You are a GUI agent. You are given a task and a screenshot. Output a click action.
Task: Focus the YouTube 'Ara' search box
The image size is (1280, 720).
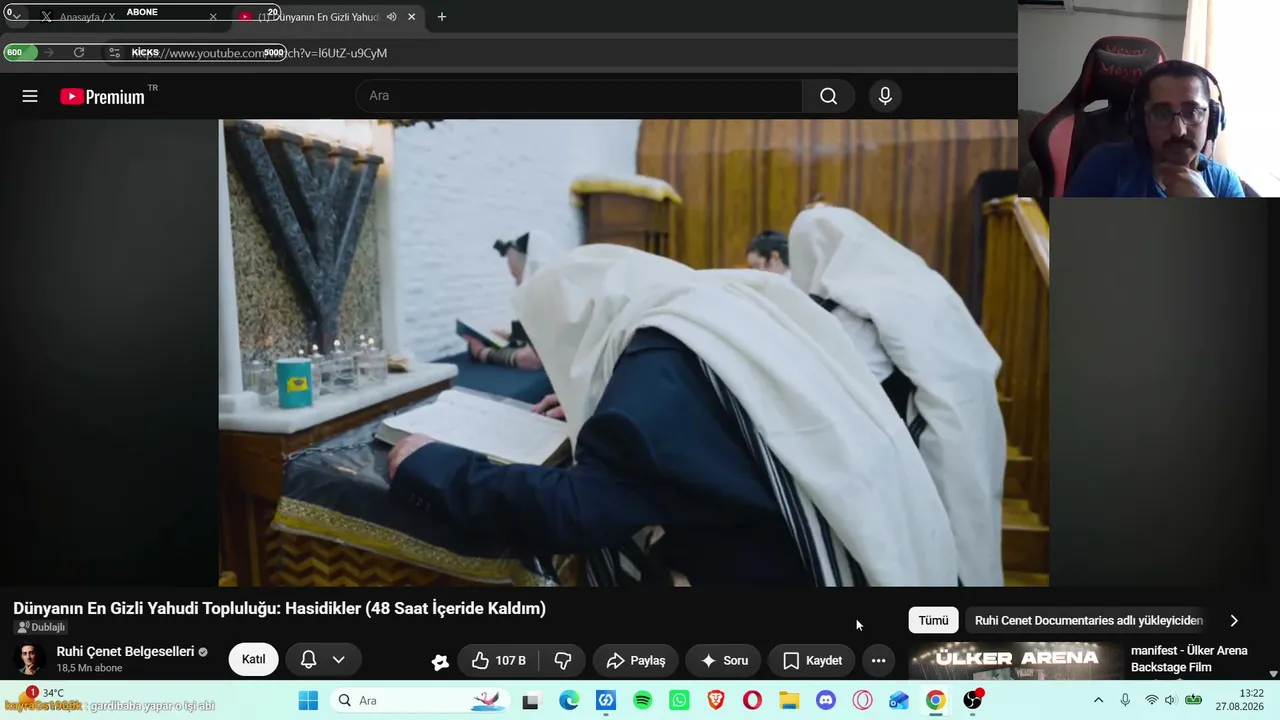(579, 96)
